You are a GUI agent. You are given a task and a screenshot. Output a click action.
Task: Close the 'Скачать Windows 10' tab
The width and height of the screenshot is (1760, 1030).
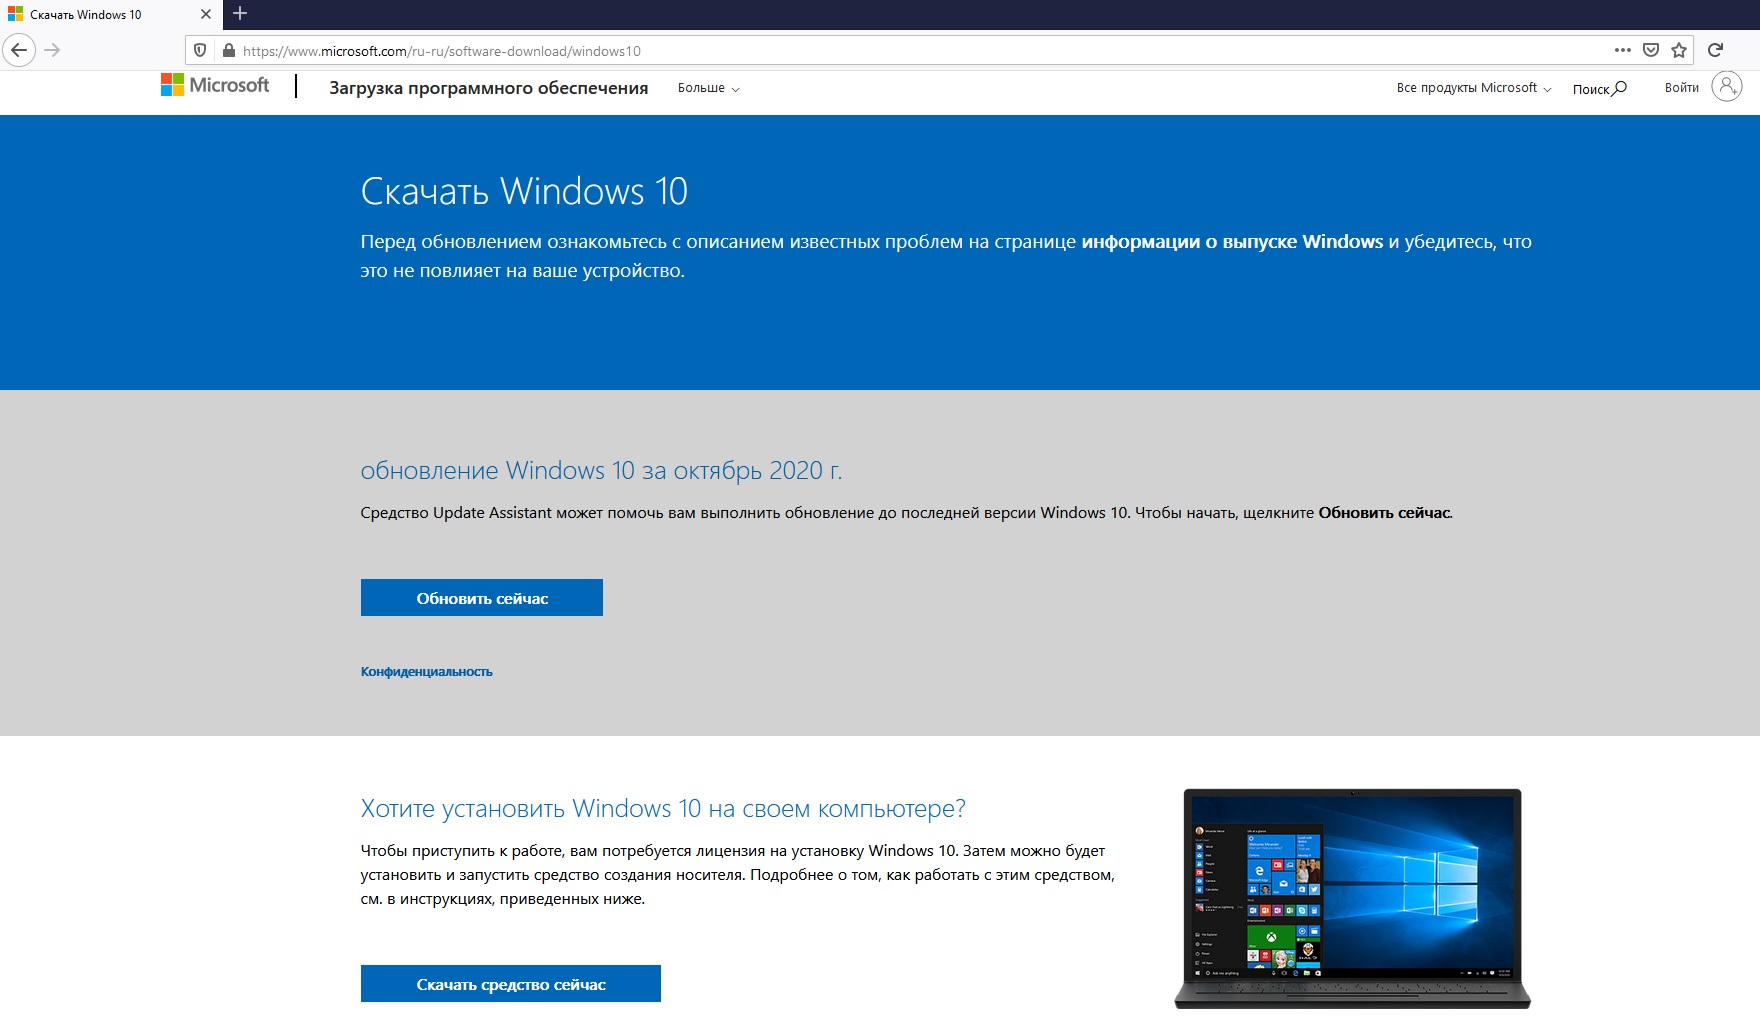coord(205,14)
